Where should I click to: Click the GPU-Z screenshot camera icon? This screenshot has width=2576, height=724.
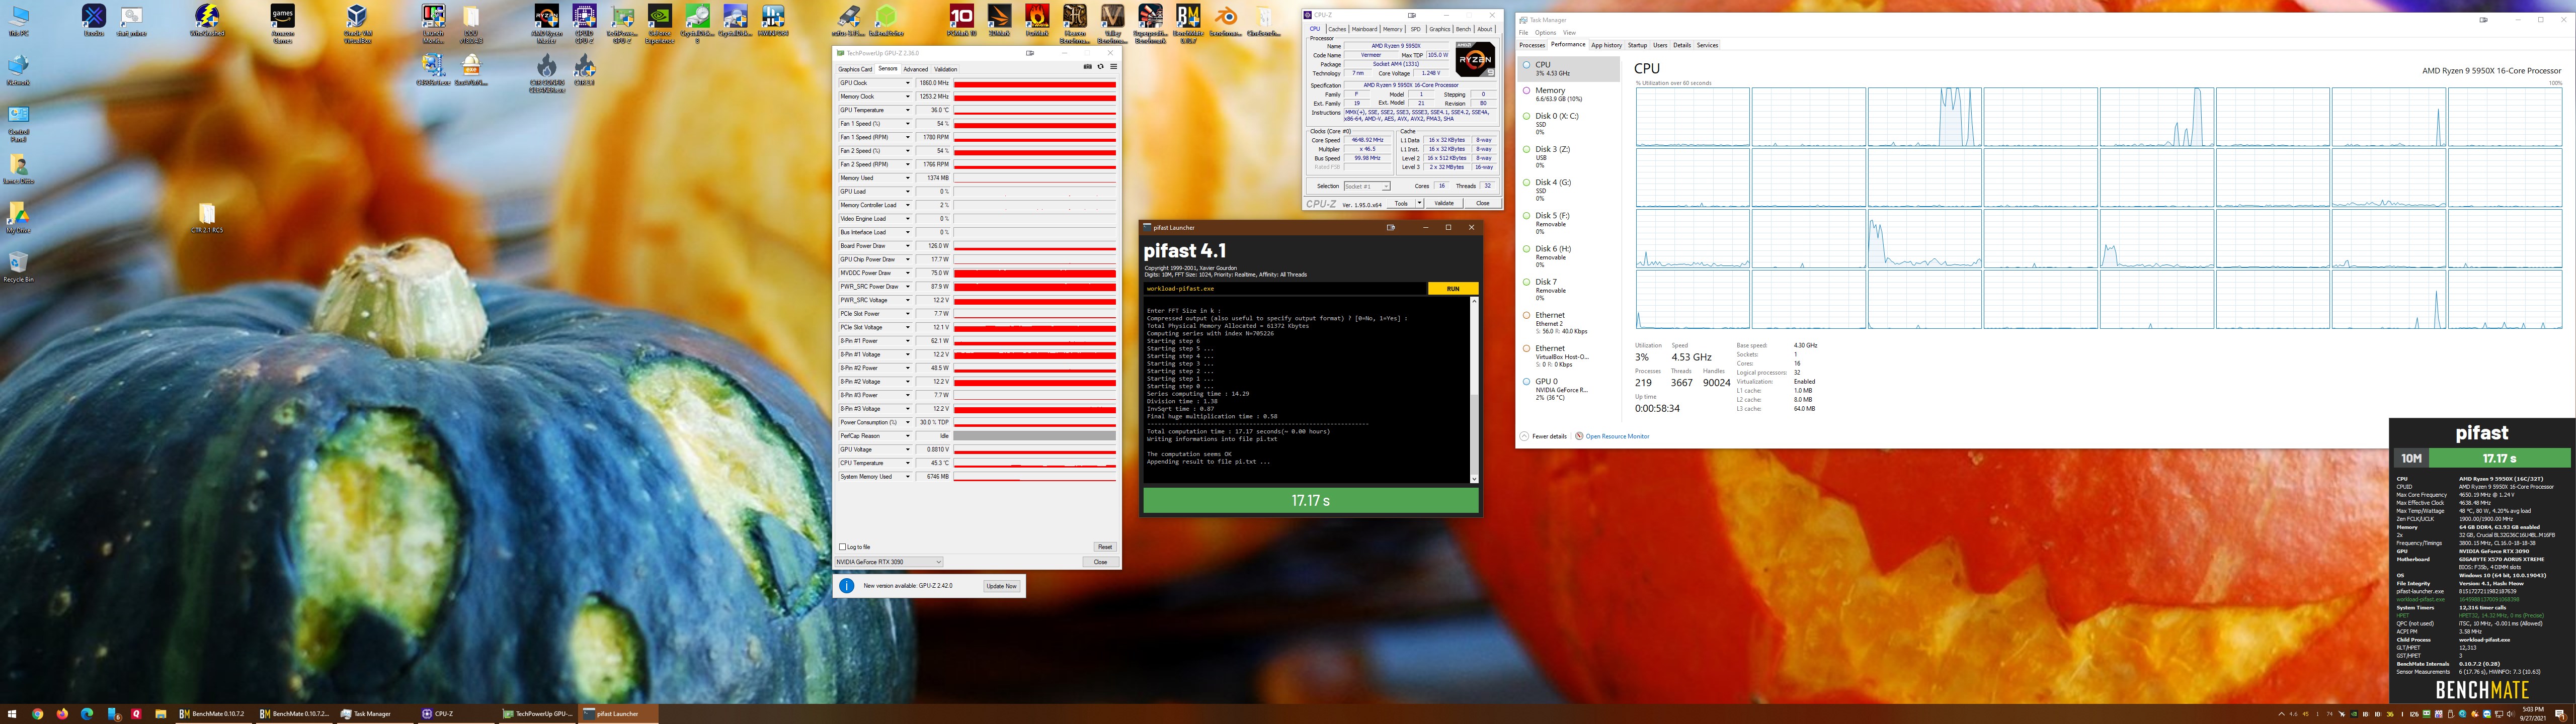tap(1088, 67)
